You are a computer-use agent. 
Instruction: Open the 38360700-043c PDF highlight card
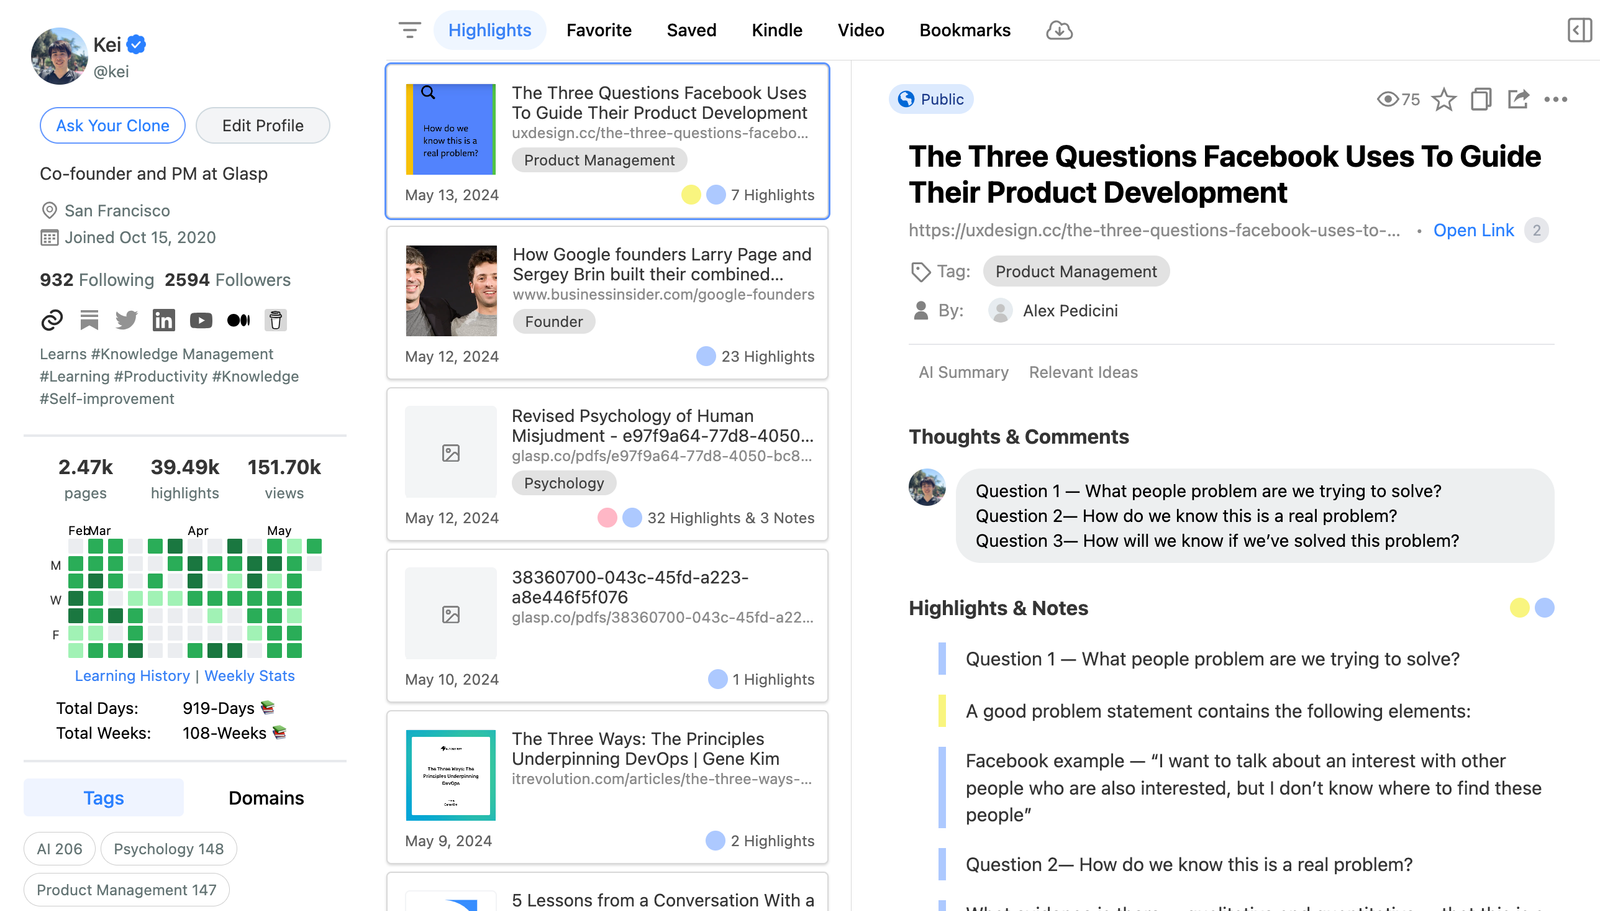tap(607, 626)
